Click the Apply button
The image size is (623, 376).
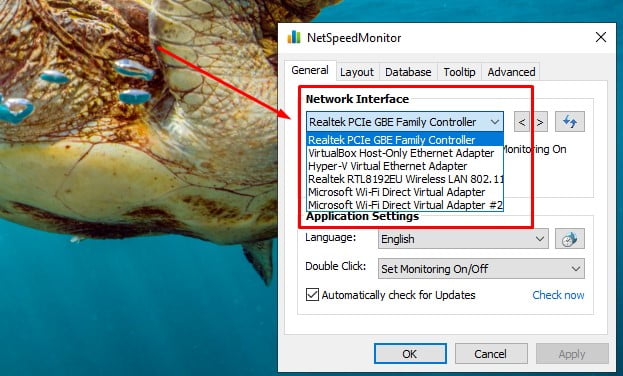click(572, 353)
